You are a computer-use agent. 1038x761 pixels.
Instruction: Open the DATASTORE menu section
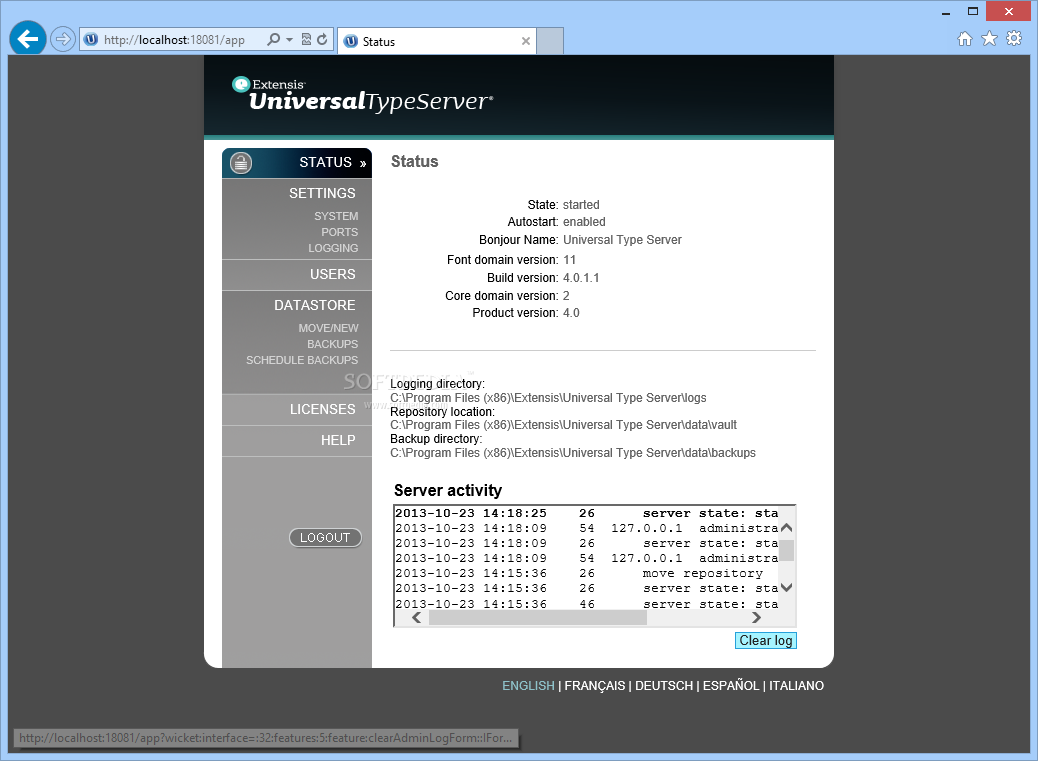[314, 305]
